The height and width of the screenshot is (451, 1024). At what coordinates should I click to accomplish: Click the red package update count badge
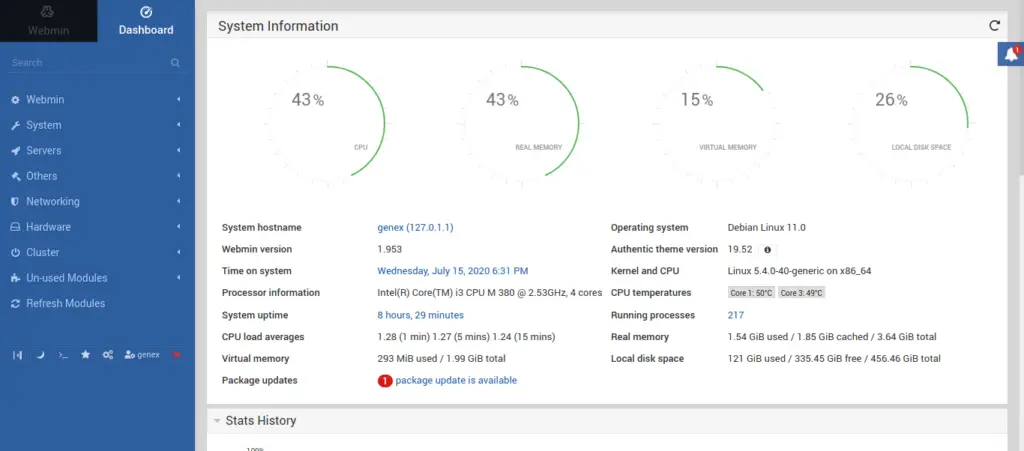click(x=385, y=381)
